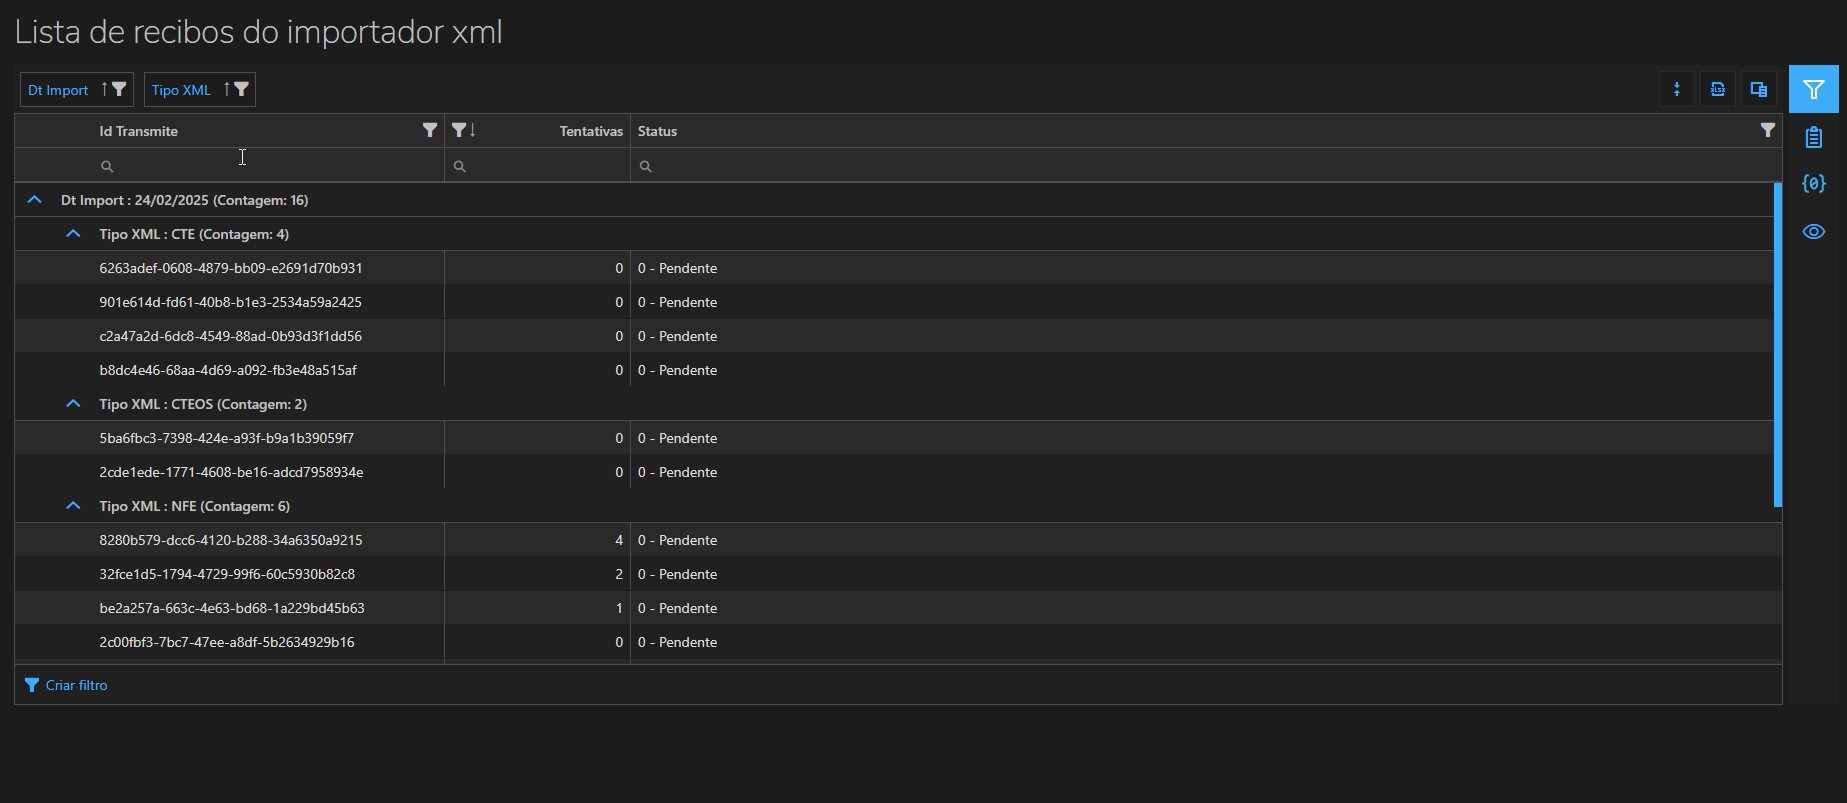Click filter icon on Dt Import group chip

(x=119, y=89)
